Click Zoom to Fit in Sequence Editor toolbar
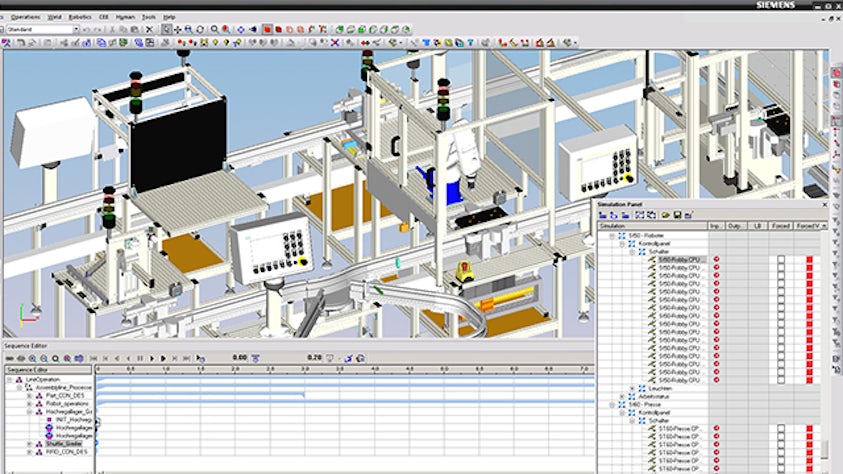The height and width of the screenshot is (474, 843). pos(55,358)
